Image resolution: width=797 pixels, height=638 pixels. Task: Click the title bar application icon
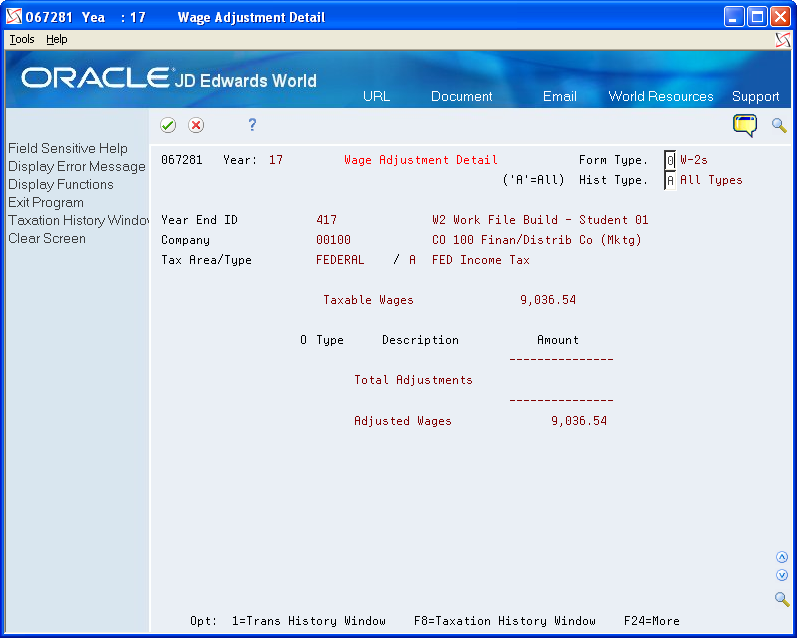tap(14, 16)
